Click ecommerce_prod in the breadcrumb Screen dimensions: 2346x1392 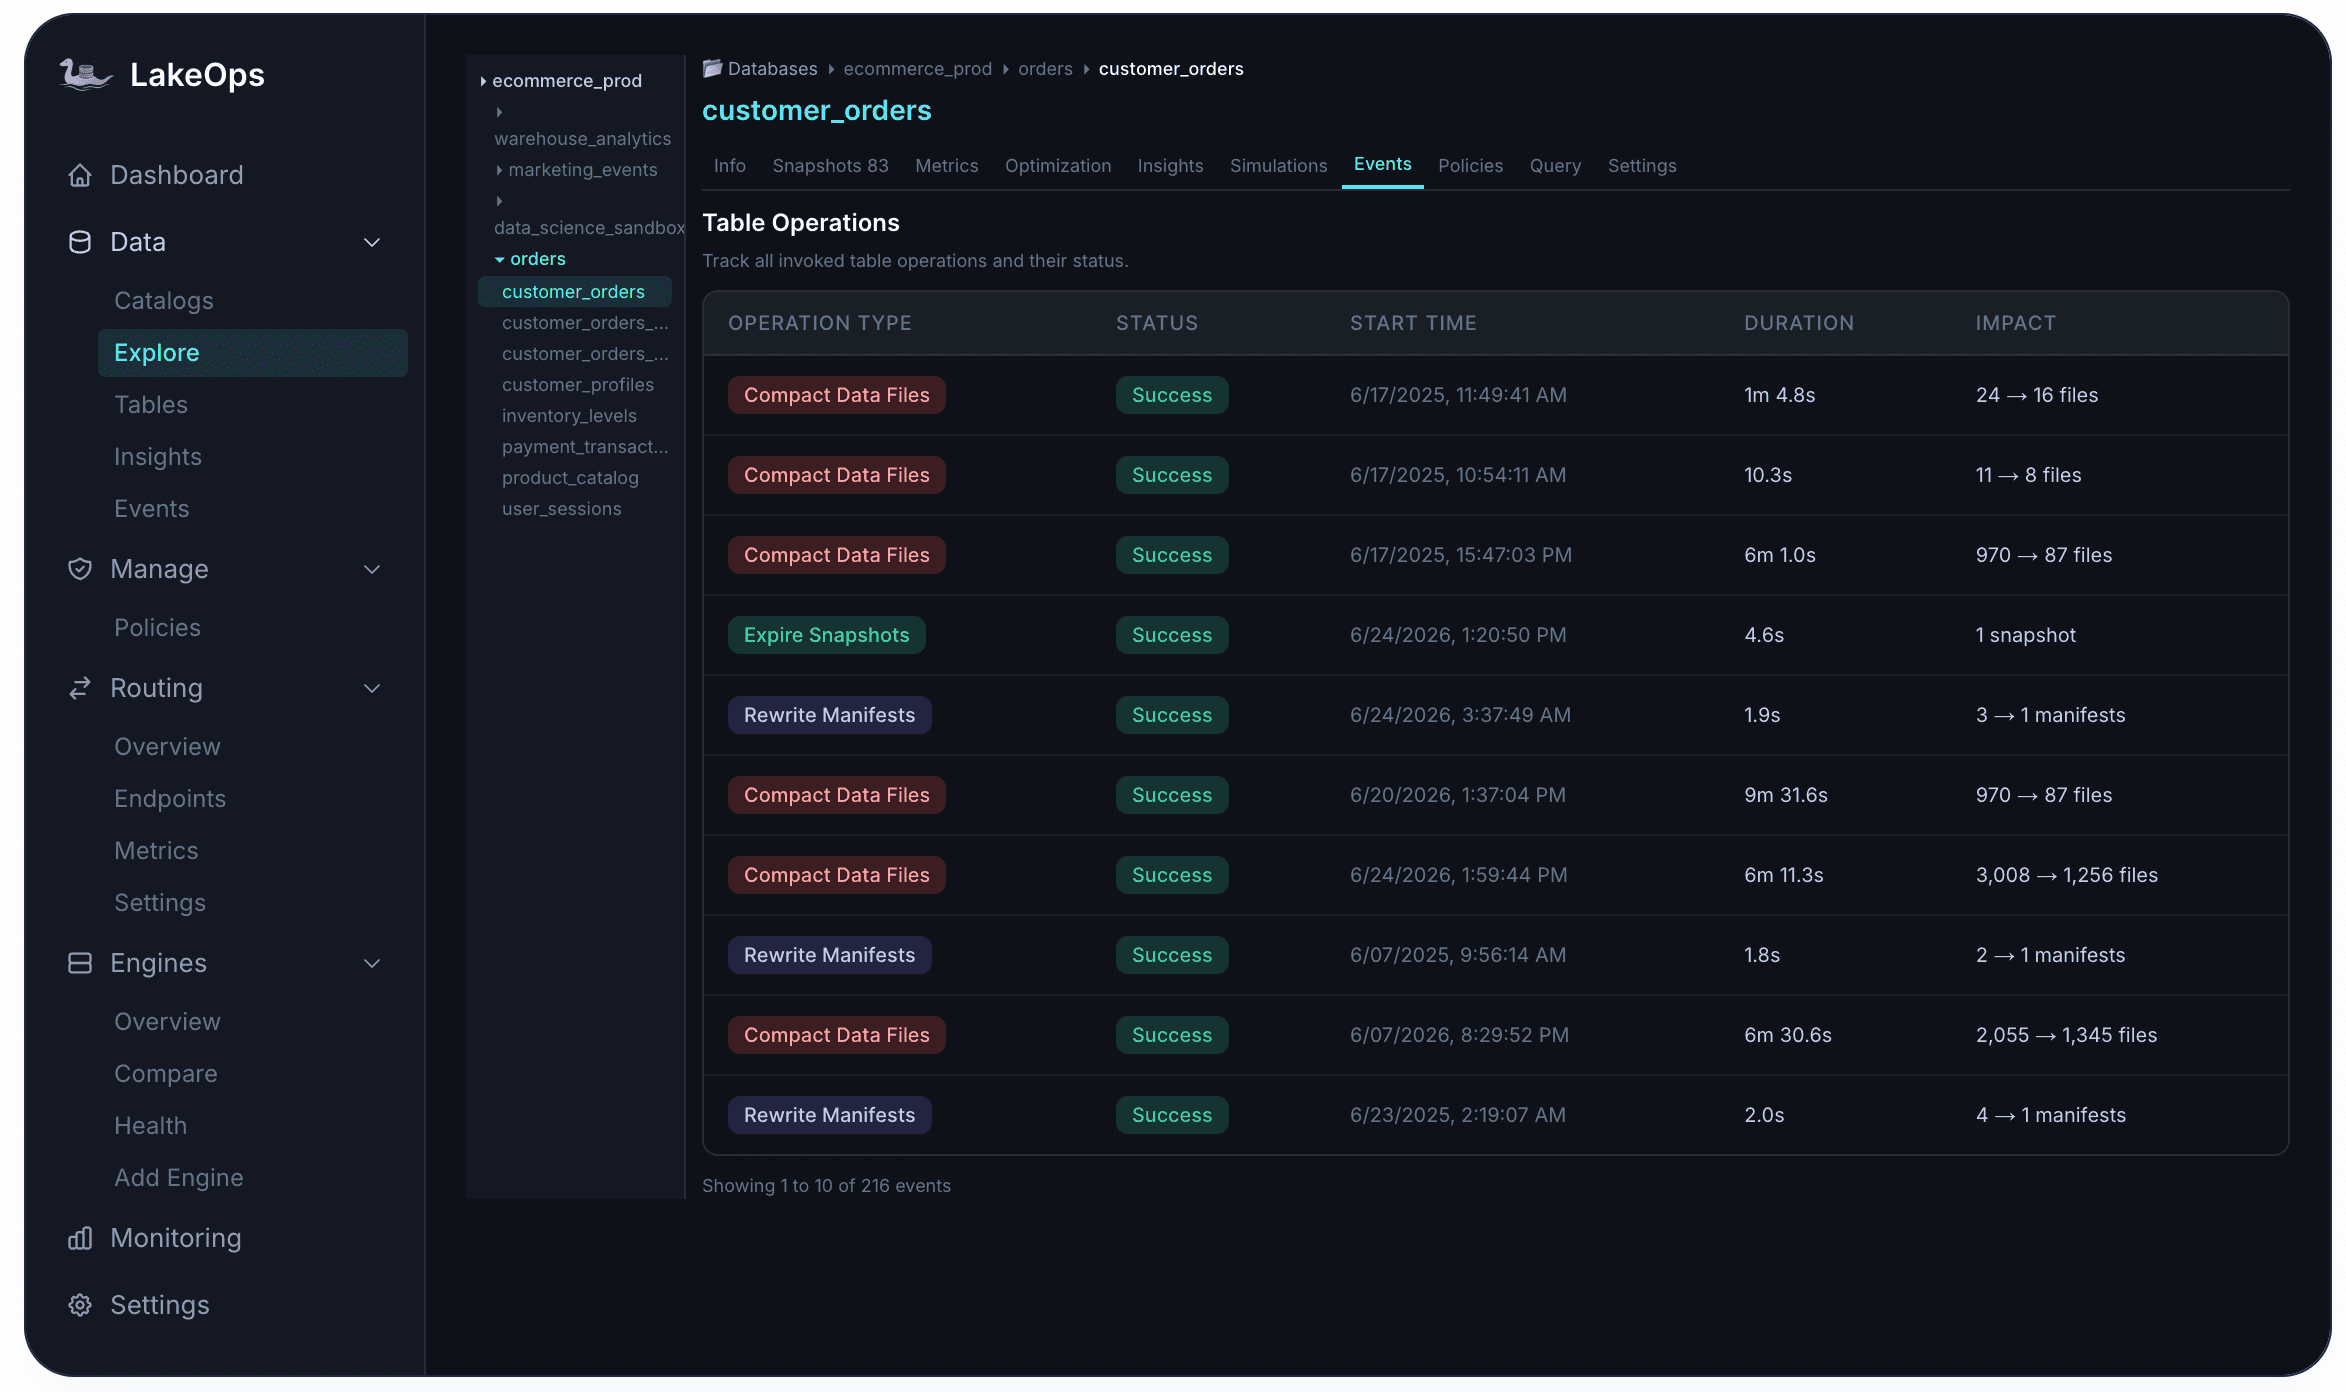point(918,69)
